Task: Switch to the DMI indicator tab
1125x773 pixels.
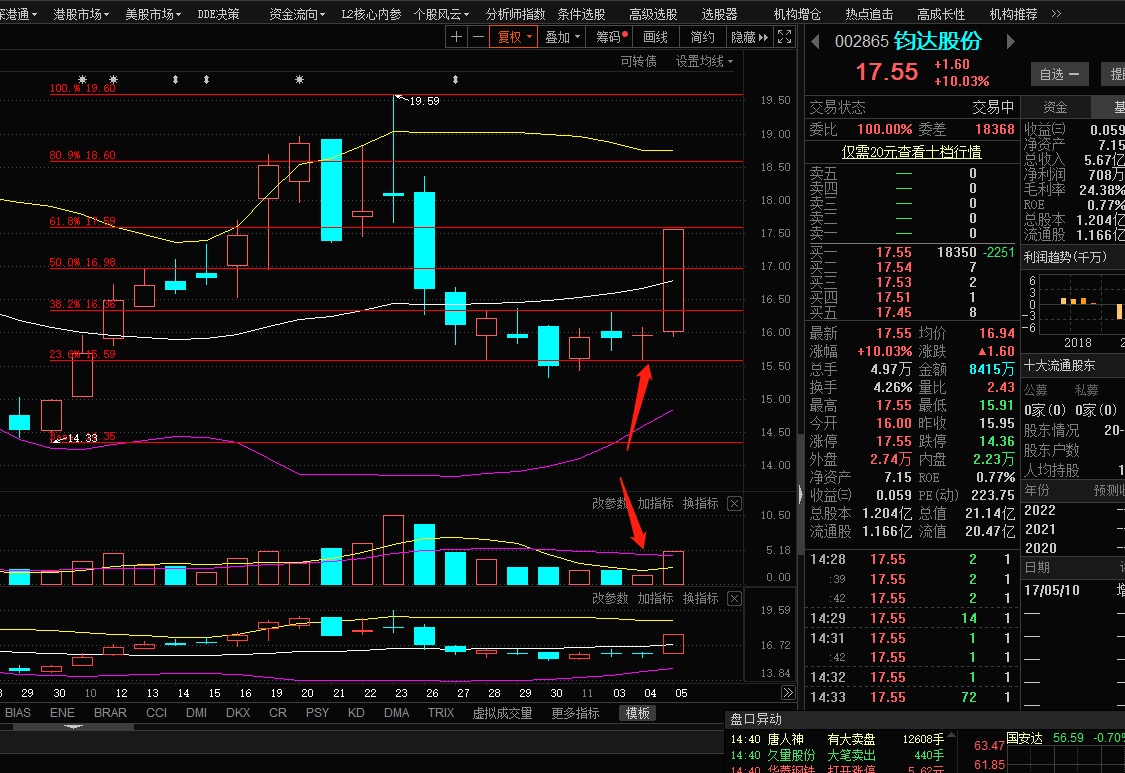Action: pyautogui.click(x=197, y=713)
